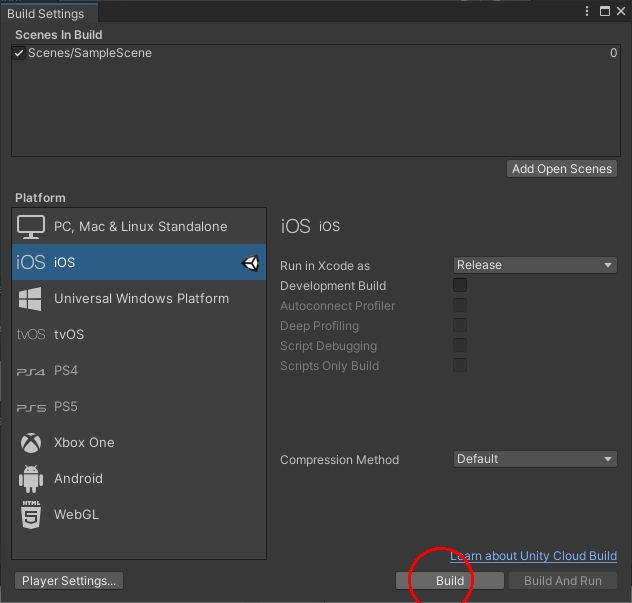Select Android platform label
632x603 pixels.
78,478
